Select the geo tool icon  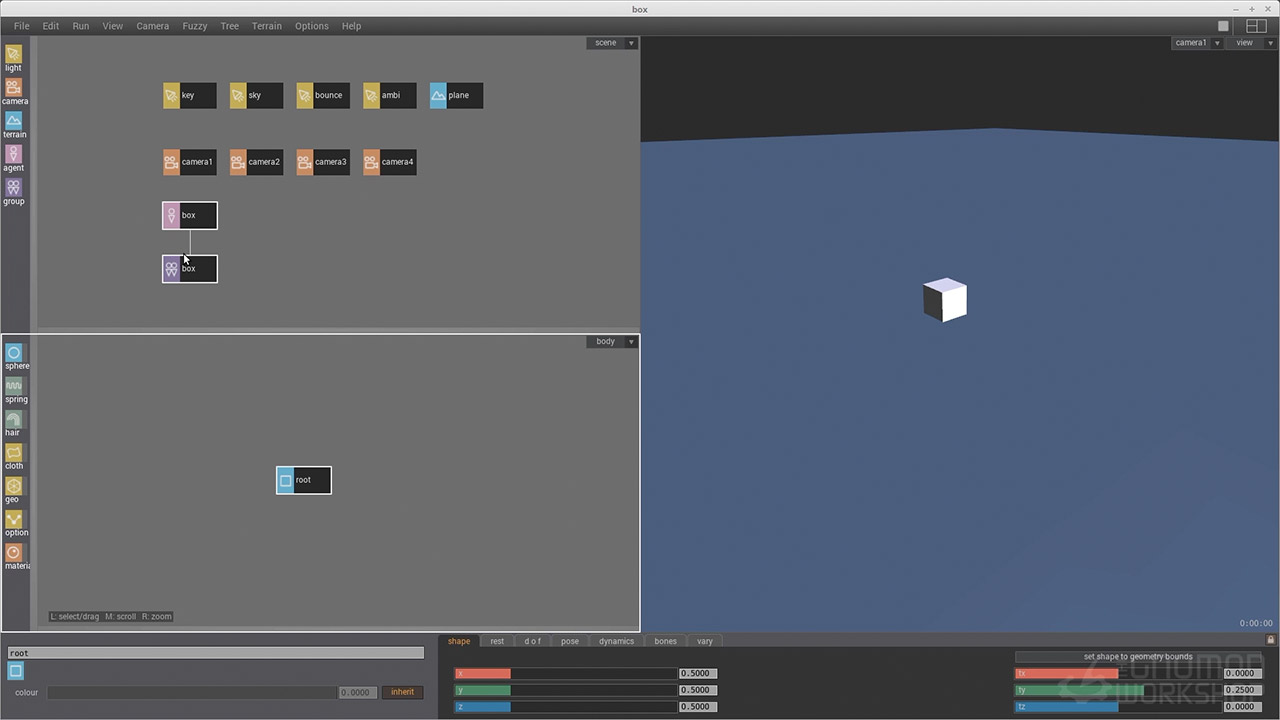pos(13,486)
